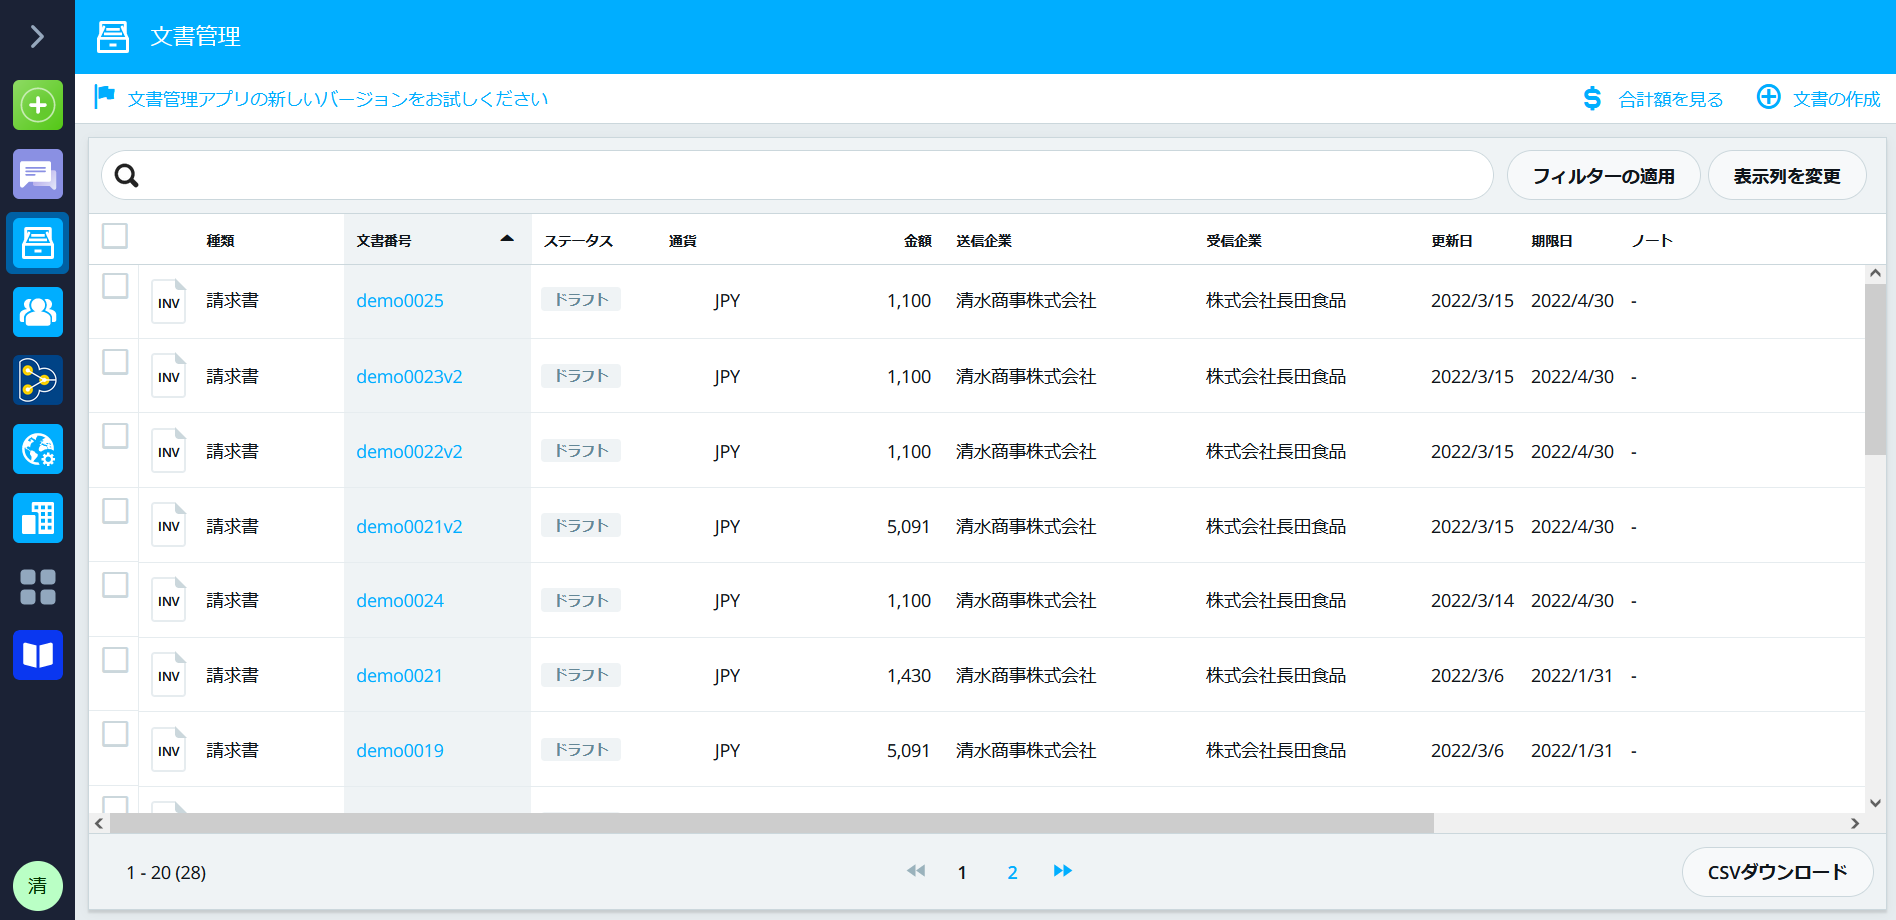Select page 1 in pagination

coord(962,873)
